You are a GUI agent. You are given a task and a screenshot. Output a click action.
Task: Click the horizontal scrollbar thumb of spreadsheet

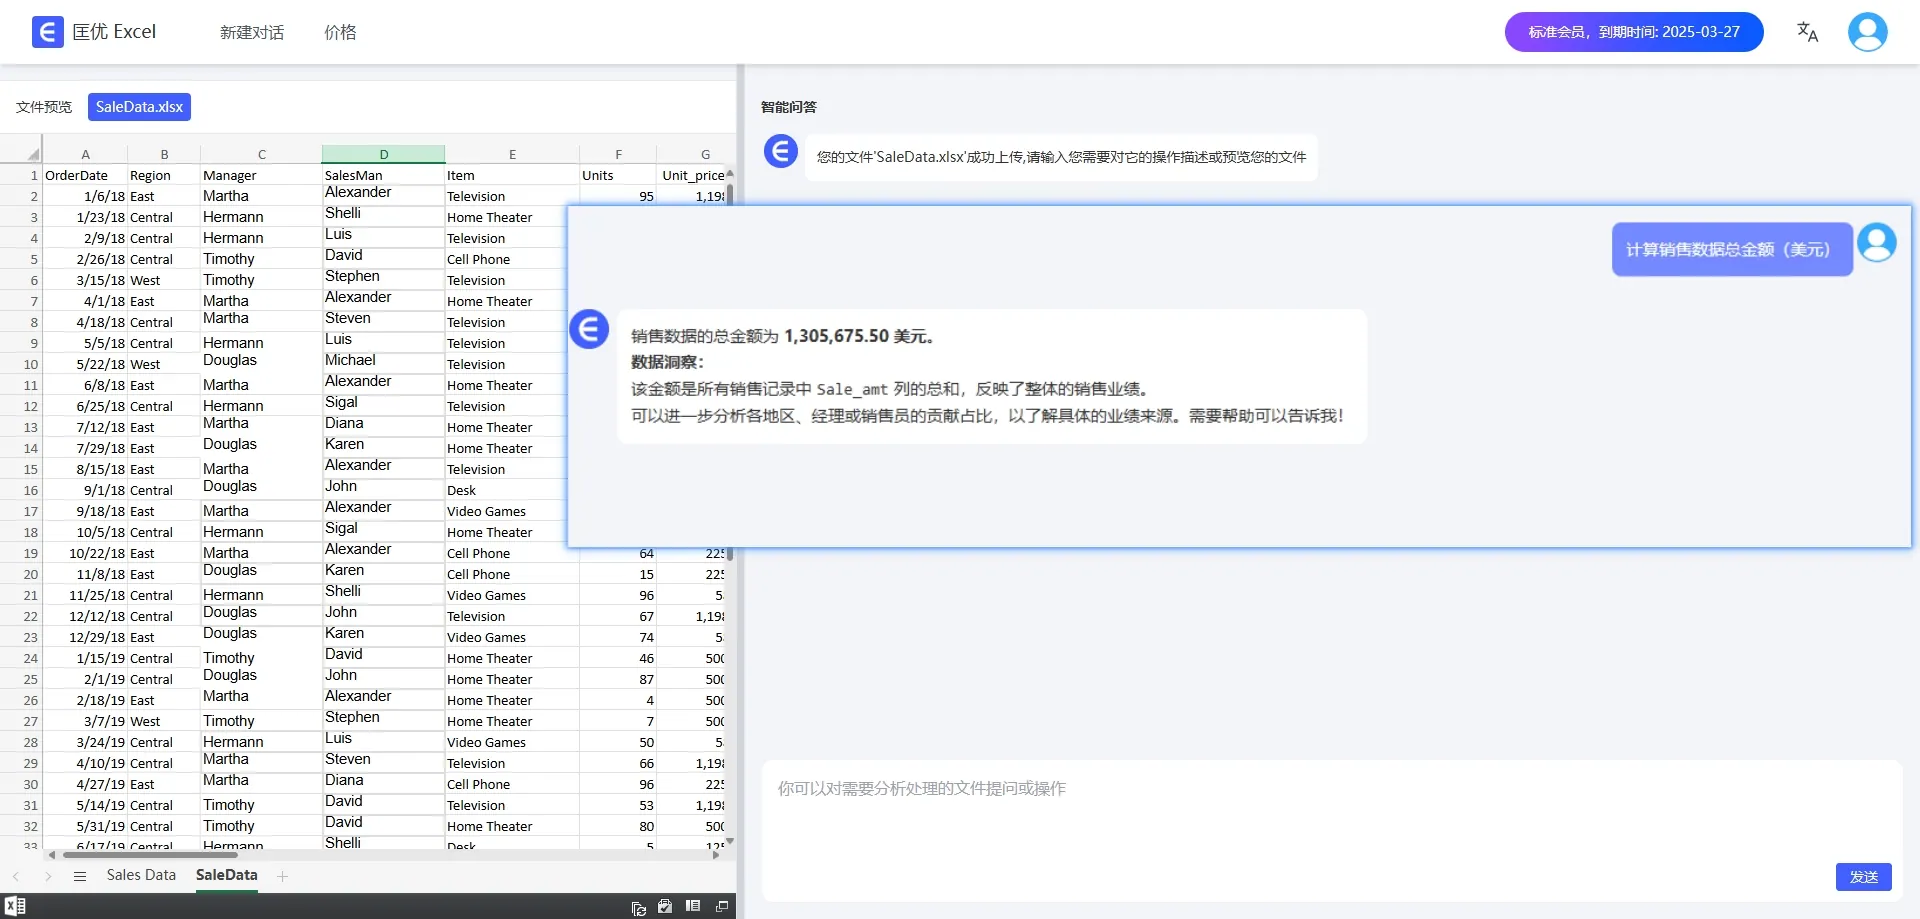(150, 855)
